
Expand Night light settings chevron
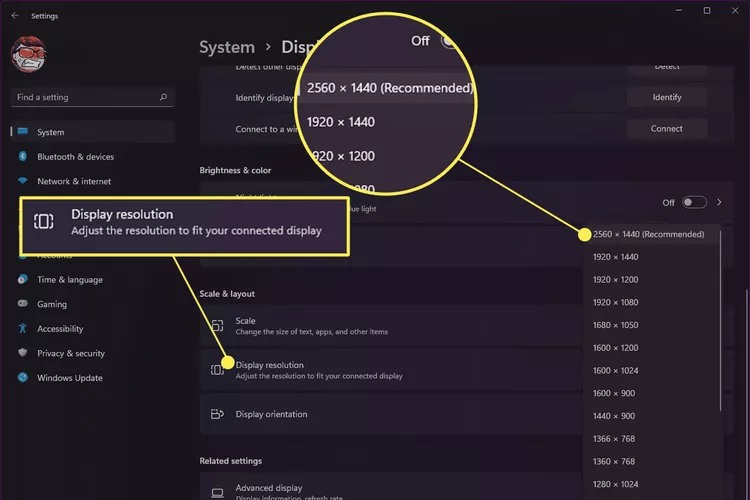tap(718, 202)
